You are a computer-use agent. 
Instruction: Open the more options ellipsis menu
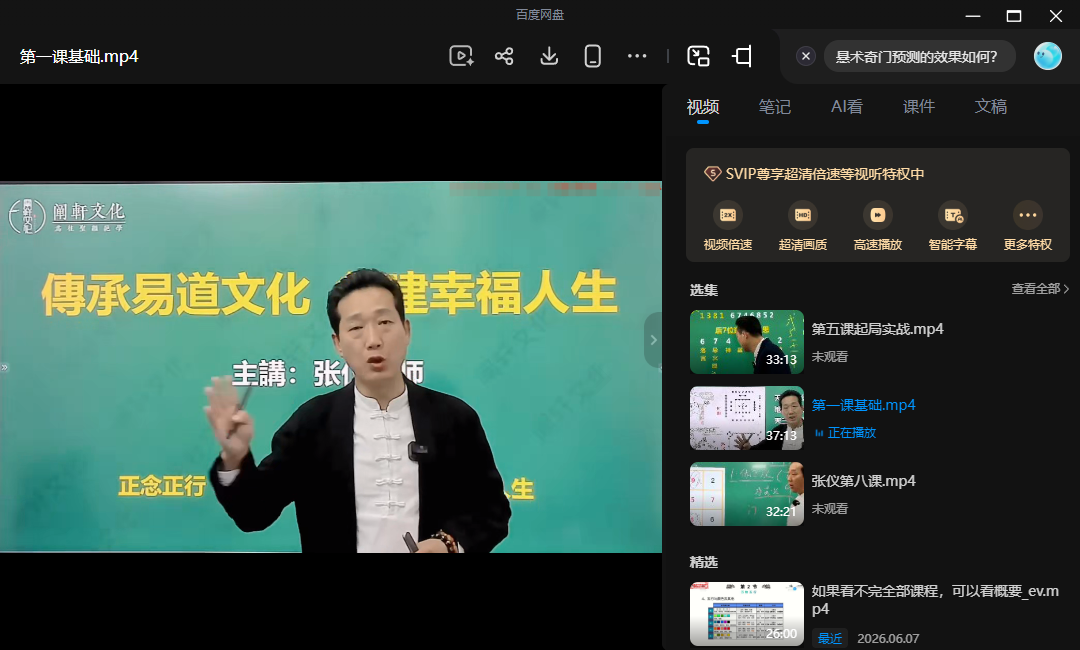[637, 56]
